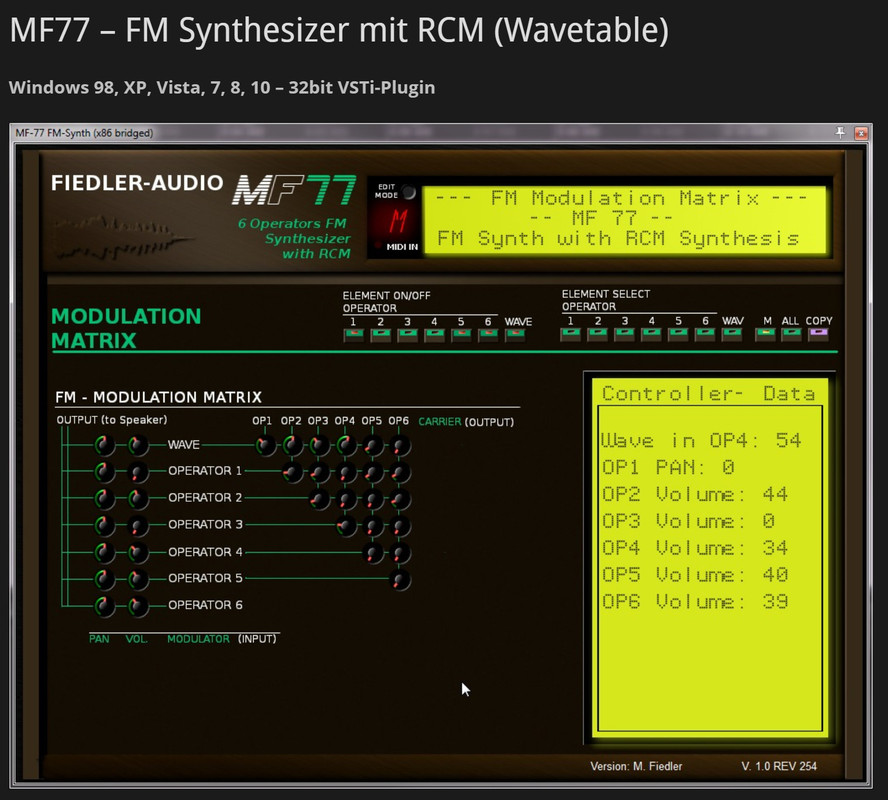Click the Operator 3 VOL knob
The image size is (888, 800).
137,525
